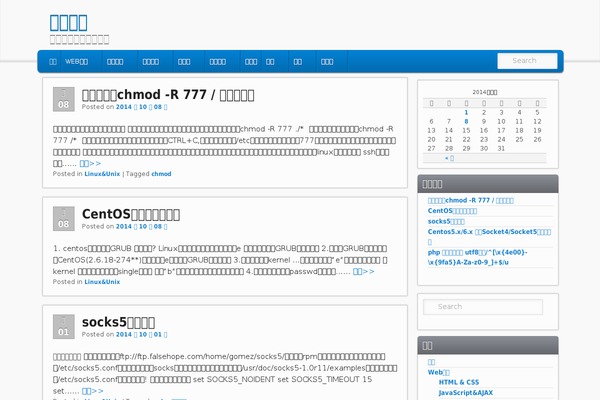Viewport: 600px width, 400px height.
Task: Click the search field in the blue navigation bar
Action: coord(527,61)
